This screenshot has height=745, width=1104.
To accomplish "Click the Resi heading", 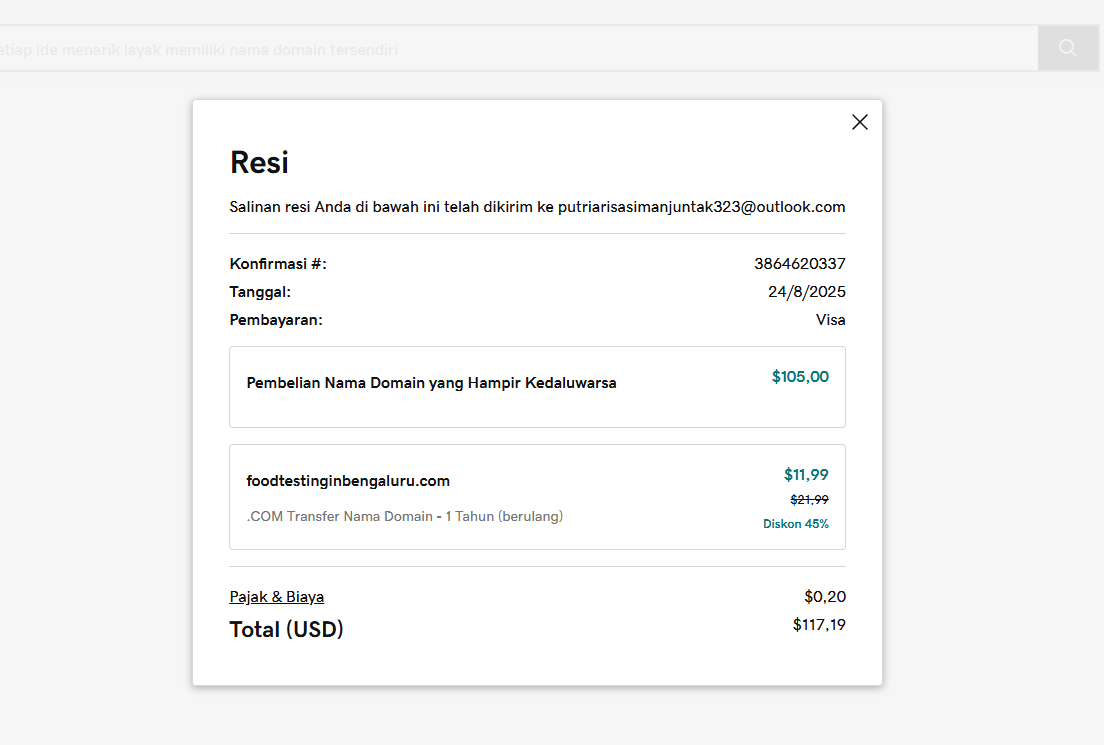I will click(x=259, y=162).
